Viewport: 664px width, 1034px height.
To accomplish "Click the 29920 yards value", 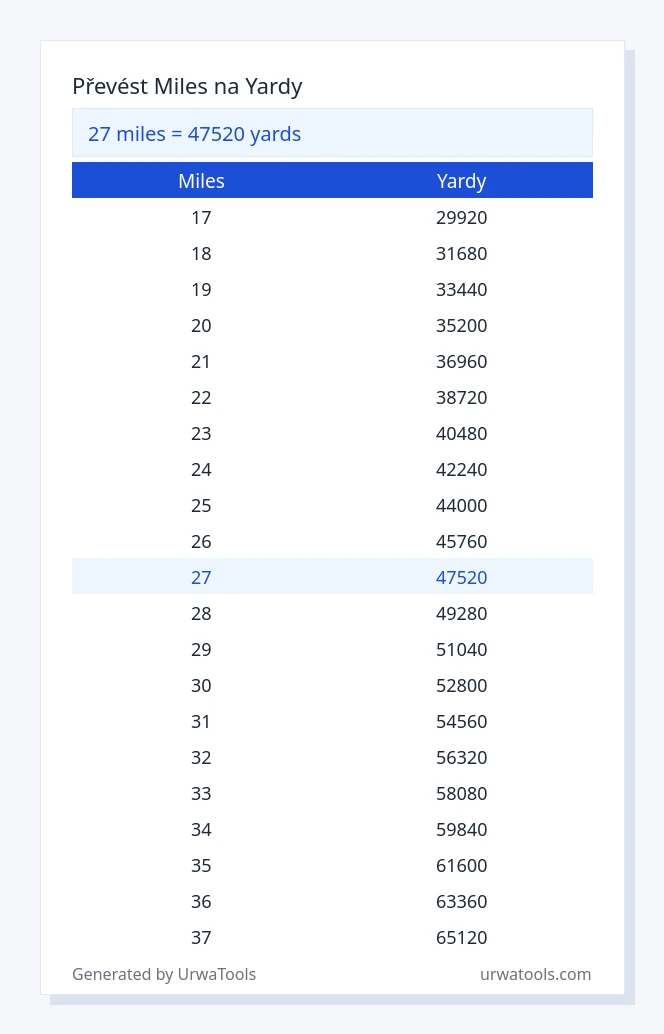I will tap(462, 218).
